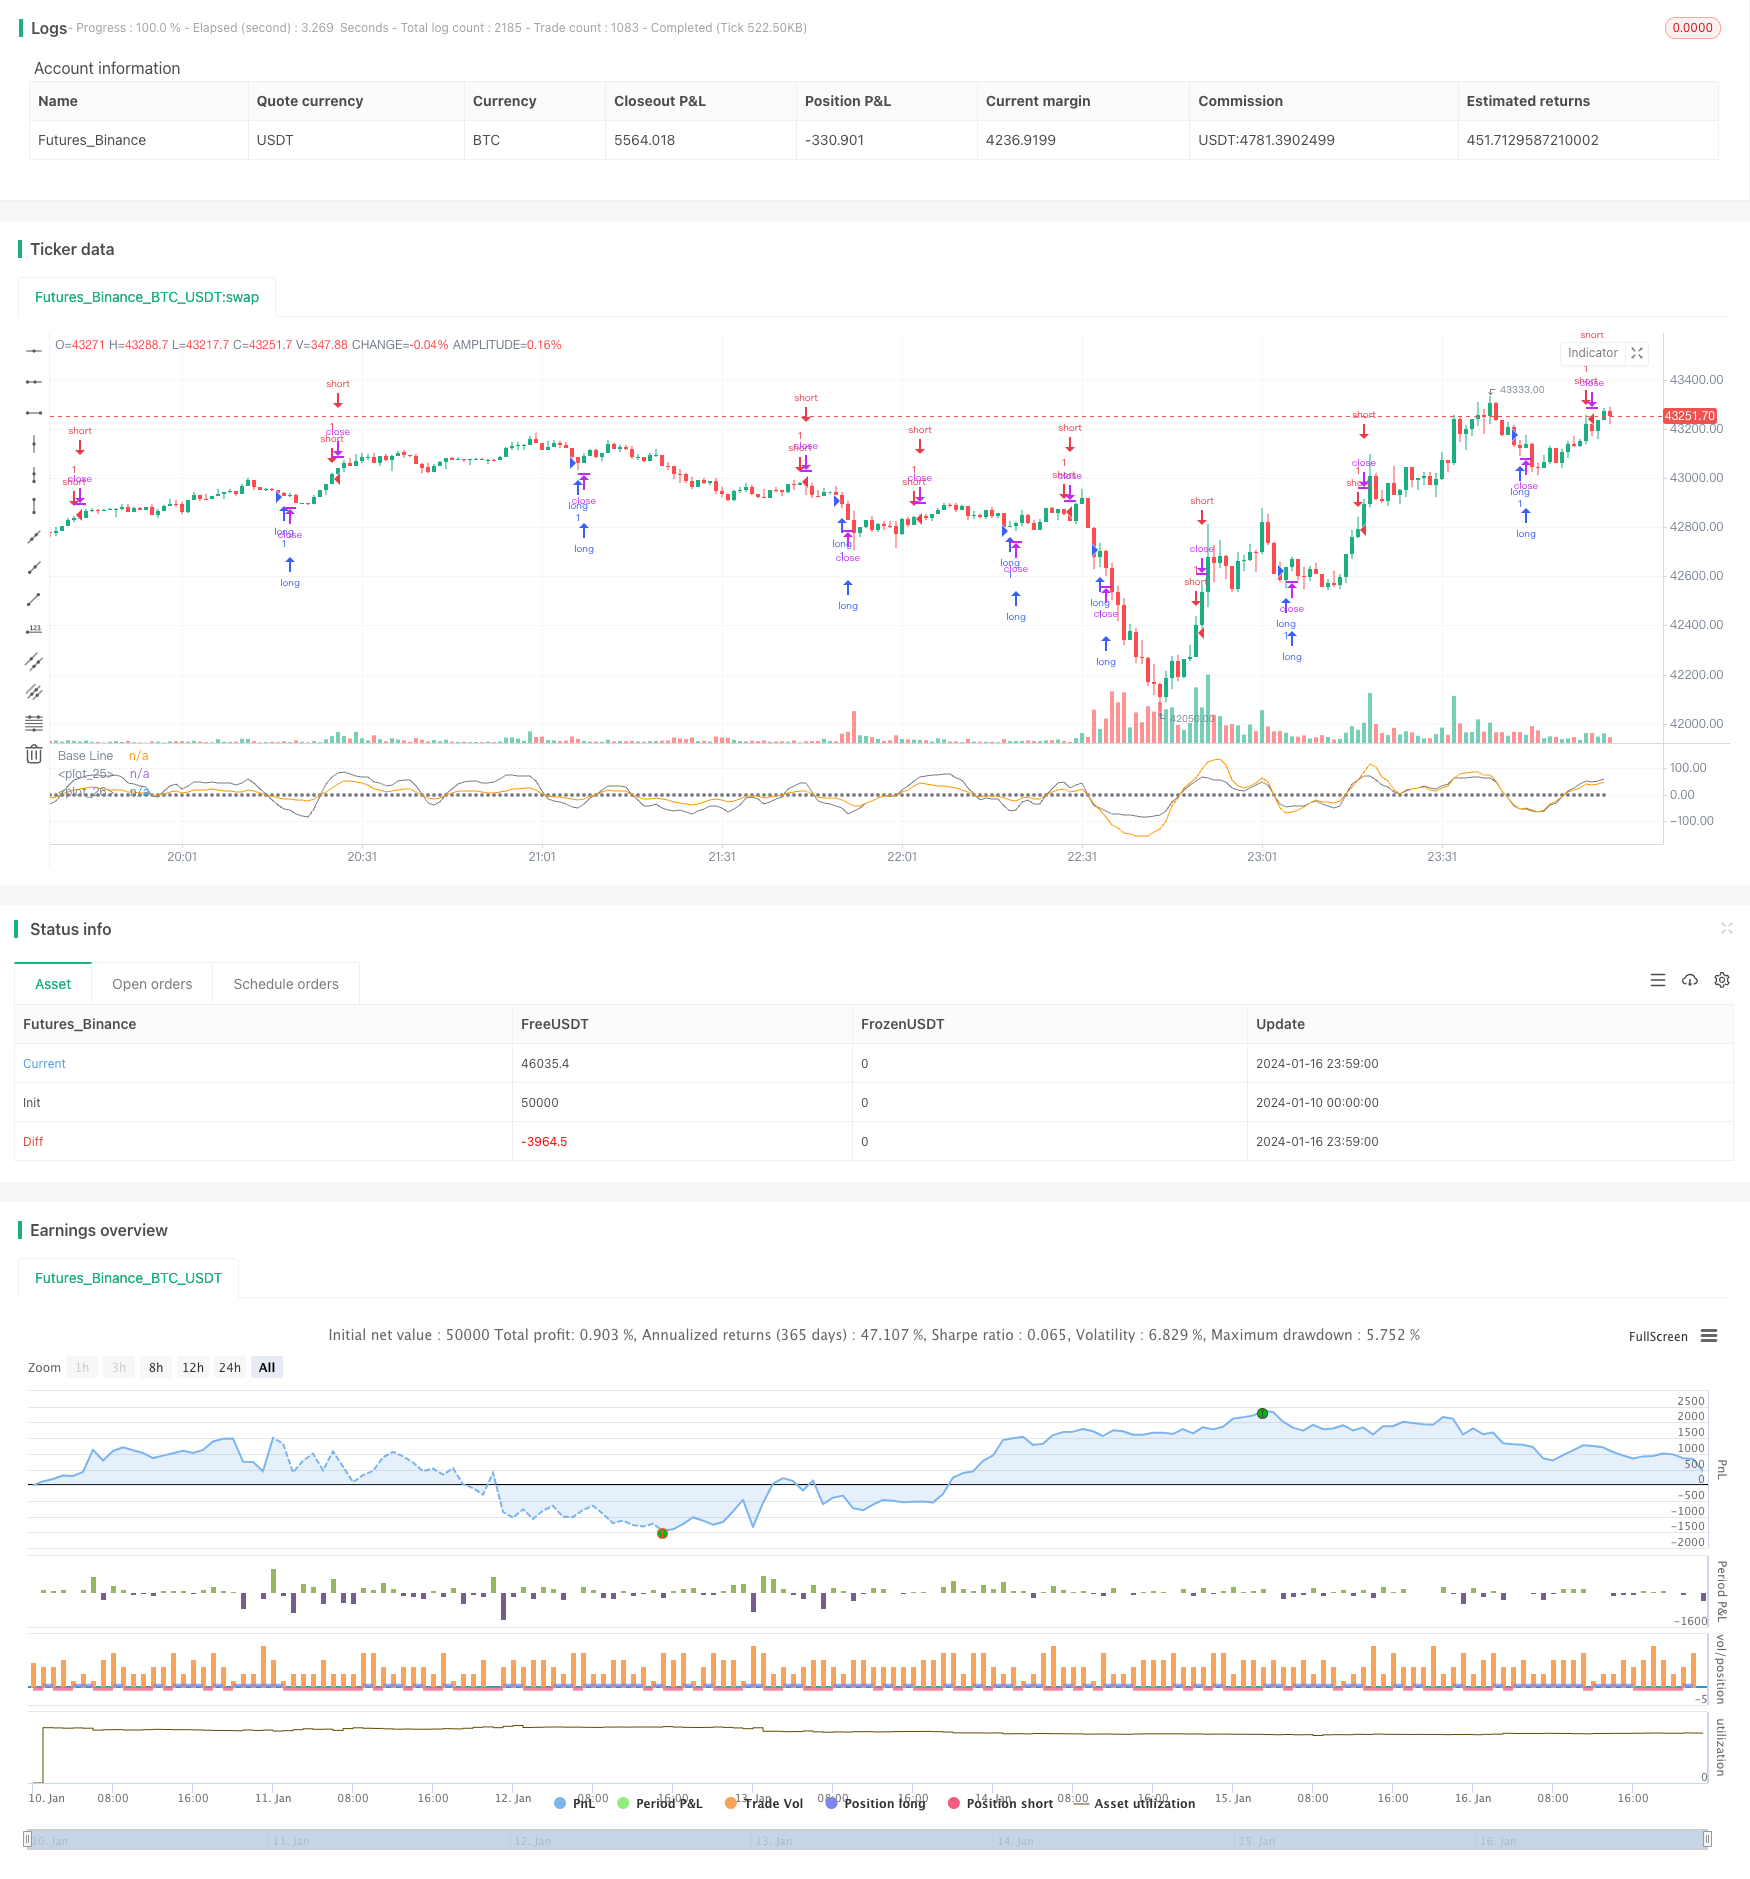
Task: Select the parallel channel drawing tool
Action: pyautogui.click(x=34, y=659)
